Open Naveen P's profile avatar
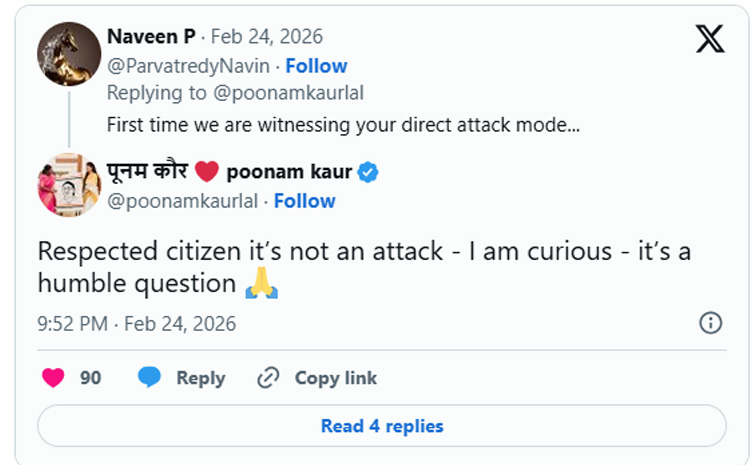Image resolution: width=756 pixels, height=465 pixels. coord(68,52)
